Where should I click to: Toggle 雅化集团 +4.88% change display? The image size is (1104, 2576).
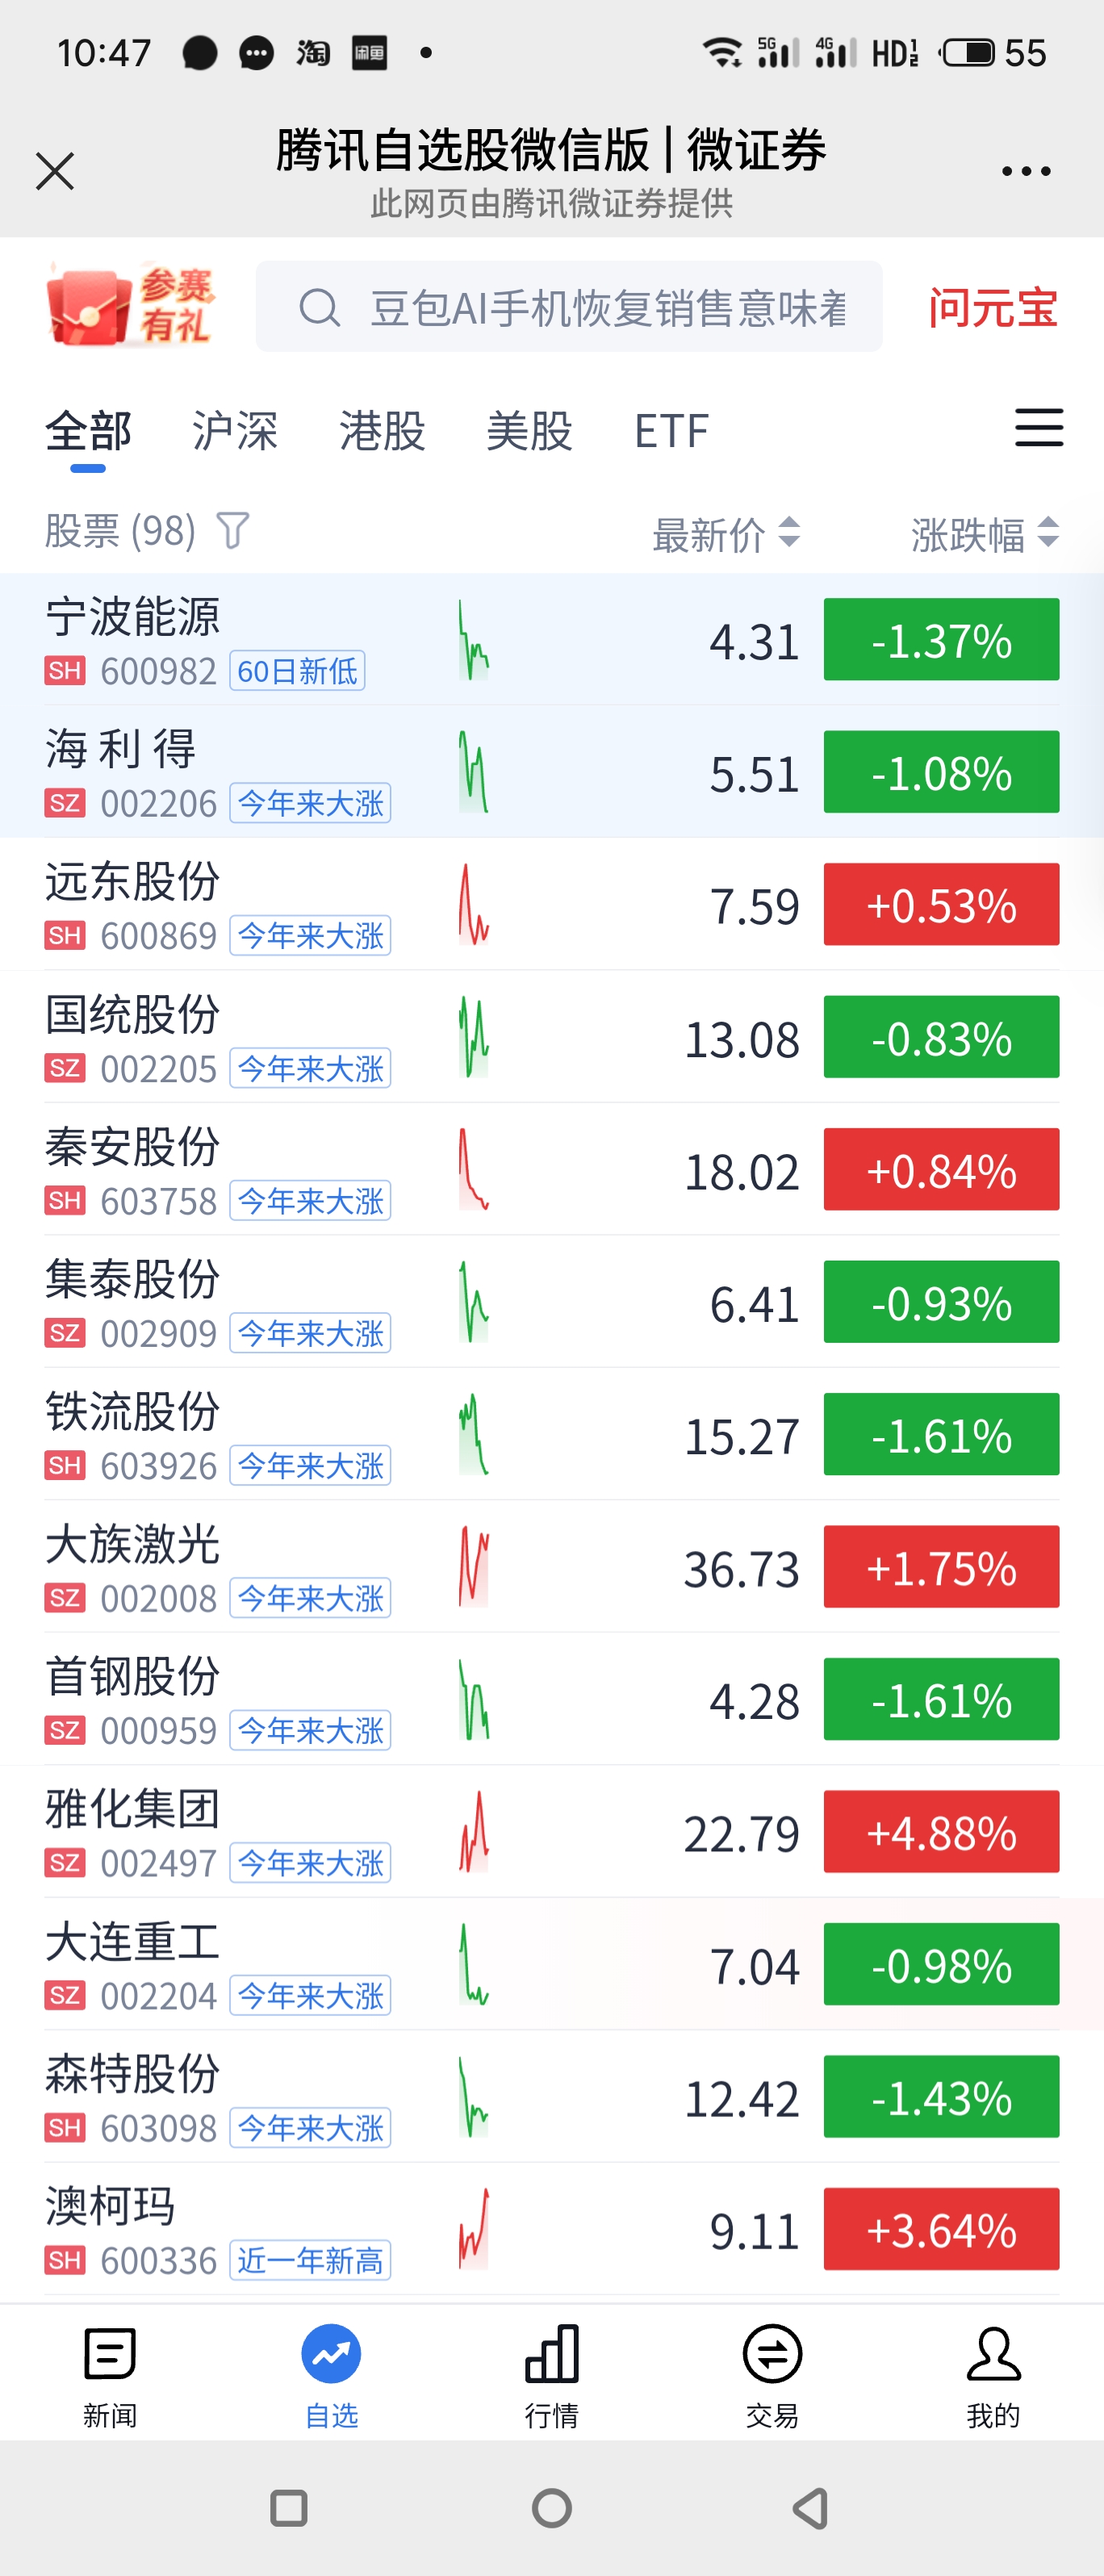941,1832
